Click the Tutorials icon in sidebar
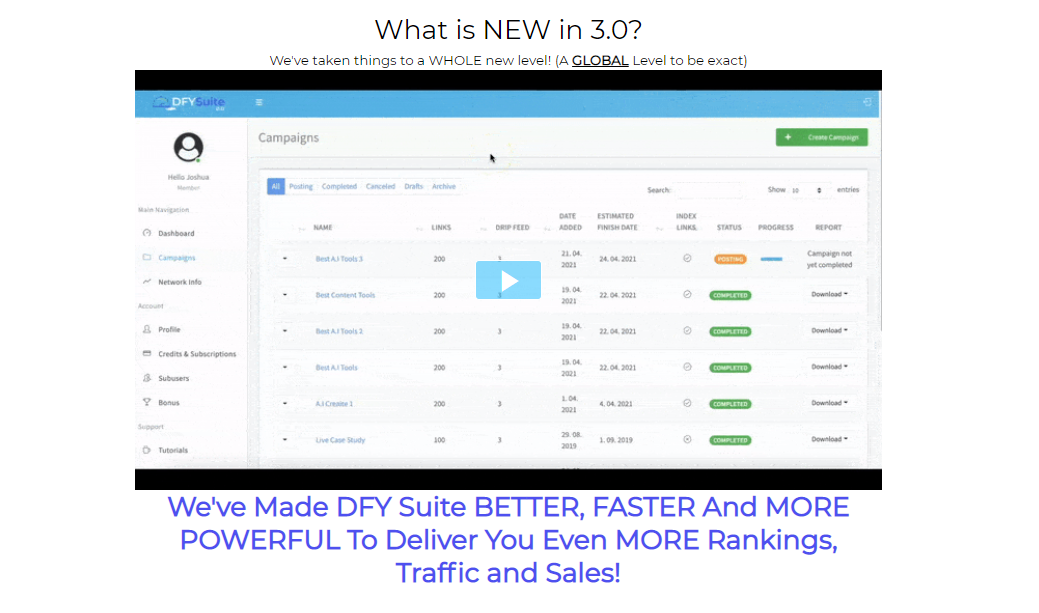 147,450
